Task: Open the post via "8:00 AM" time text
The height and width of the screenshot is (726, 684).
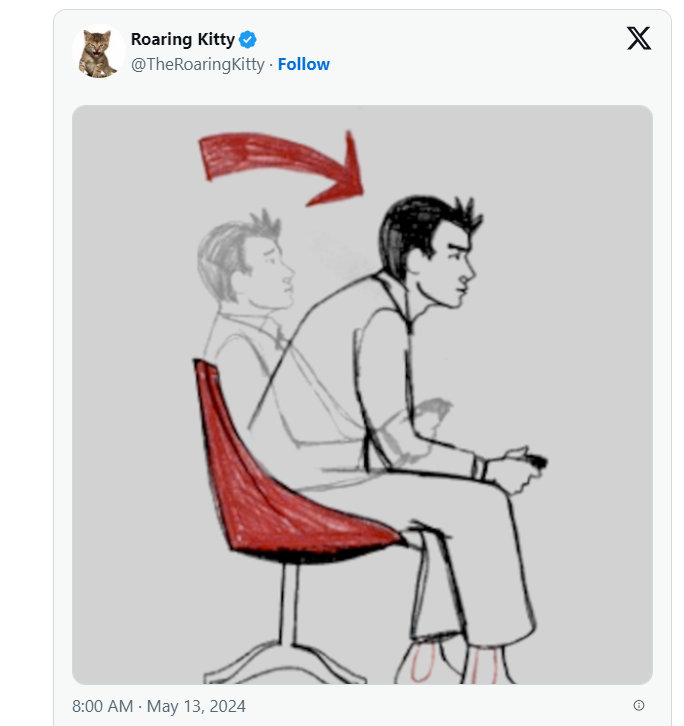Action: 102,706
